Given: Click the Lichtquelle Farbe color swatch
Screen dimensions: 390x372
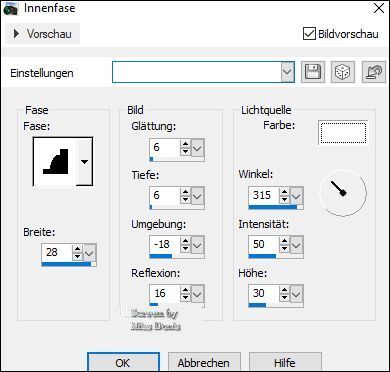Looking at the screenshot, I should click(343, 133).
